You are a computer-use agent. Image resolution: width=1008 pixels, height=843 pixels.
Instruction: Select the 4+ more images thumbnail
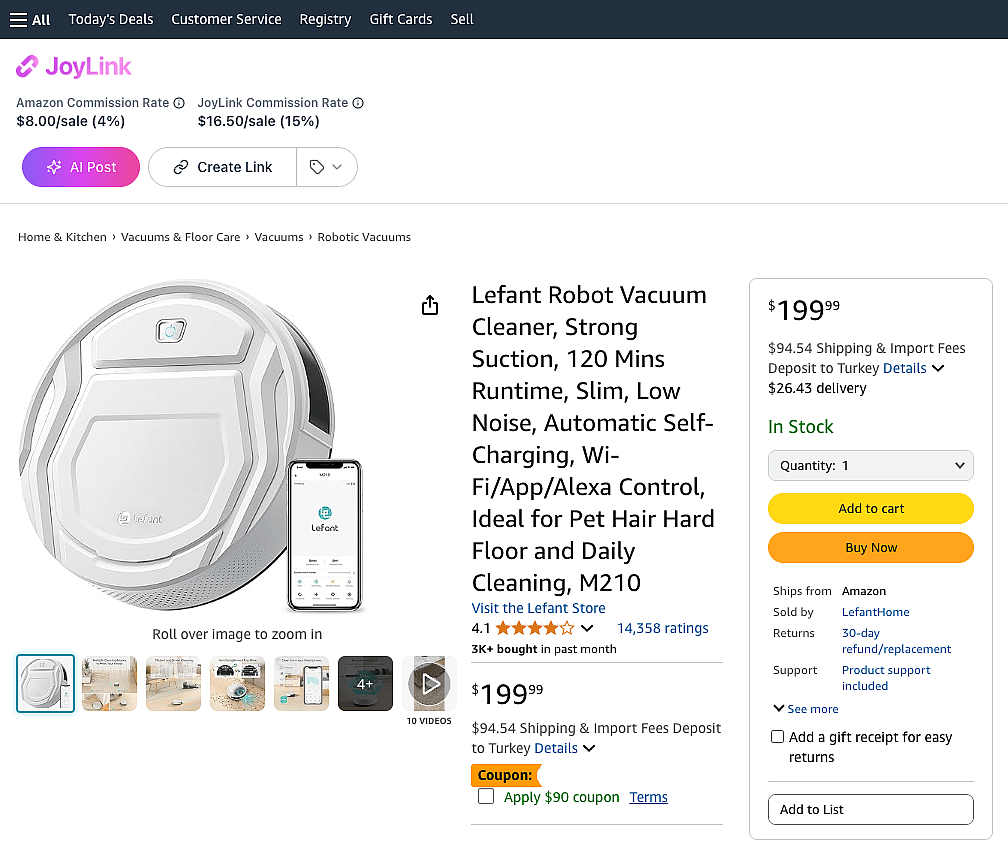[365, 683]
